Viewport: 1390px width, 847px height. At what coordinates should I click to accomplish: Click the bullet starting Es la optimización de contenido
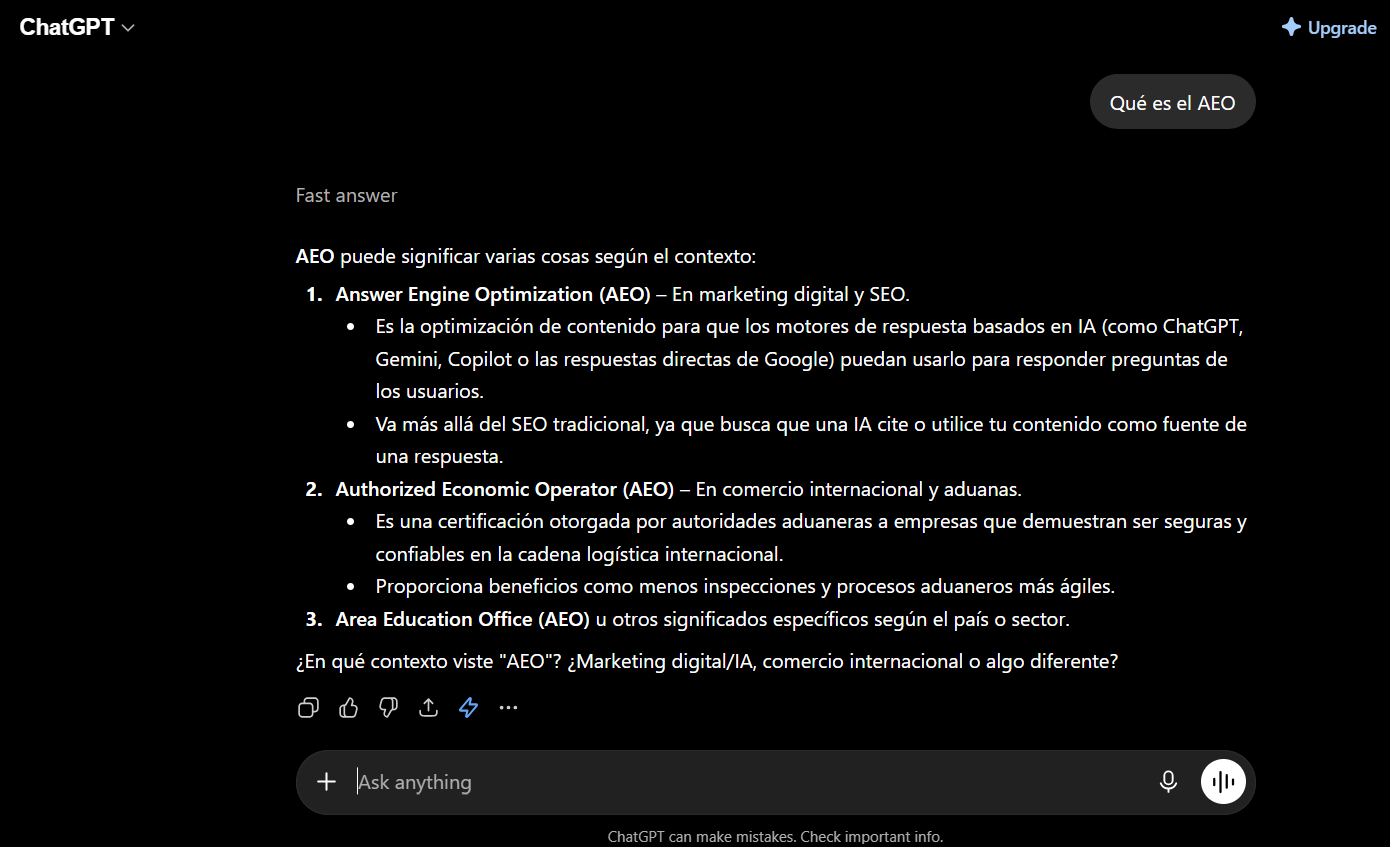click(x=810, y=359)
